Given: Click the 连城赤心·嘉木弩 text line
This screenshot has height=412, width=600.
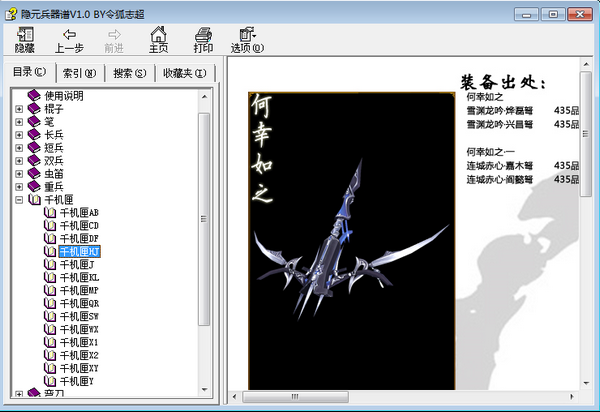Looking at the screenshot, I should [500, 166].
